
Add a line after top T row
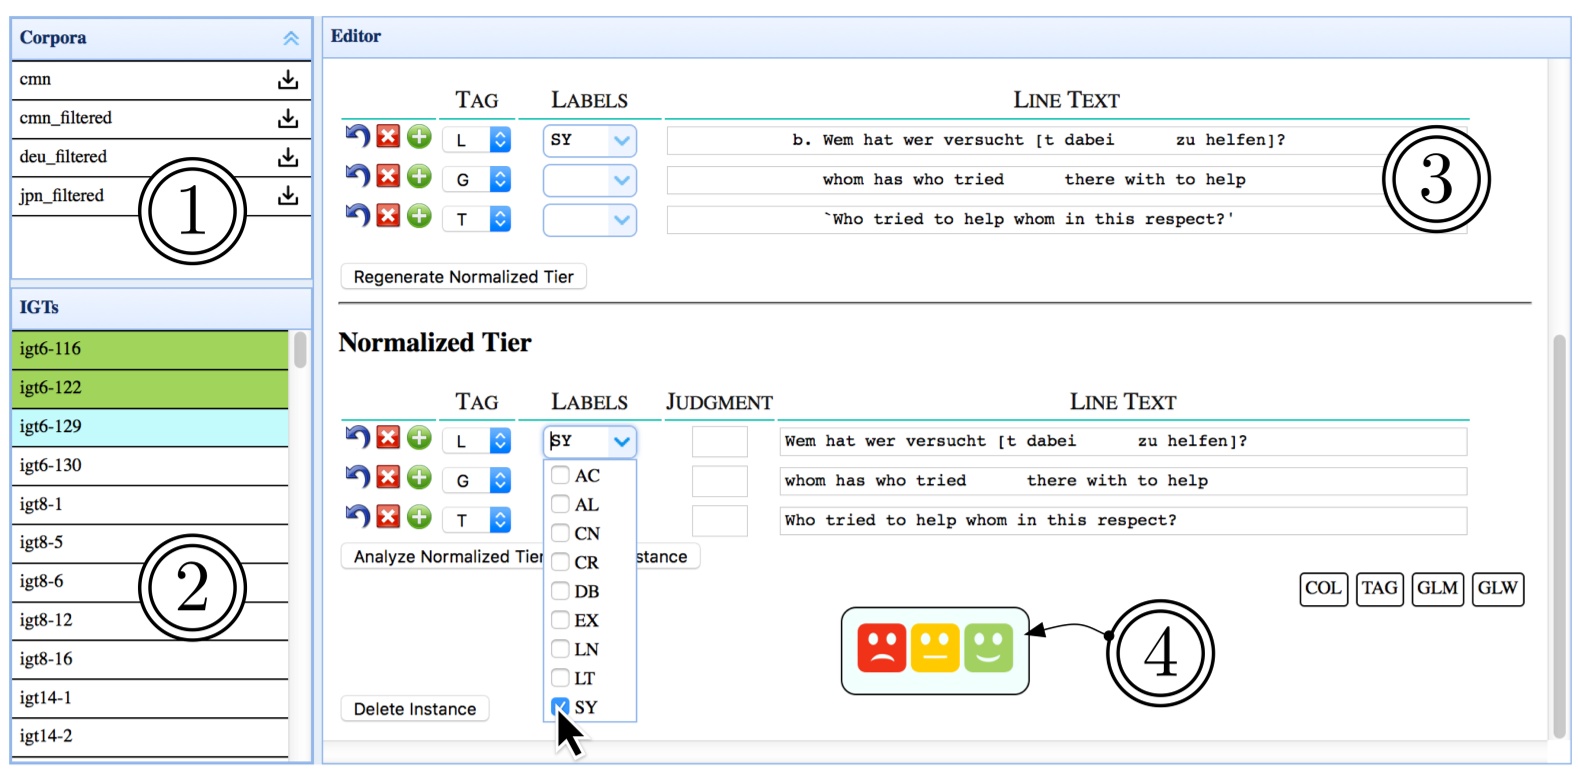click(419, 216)
